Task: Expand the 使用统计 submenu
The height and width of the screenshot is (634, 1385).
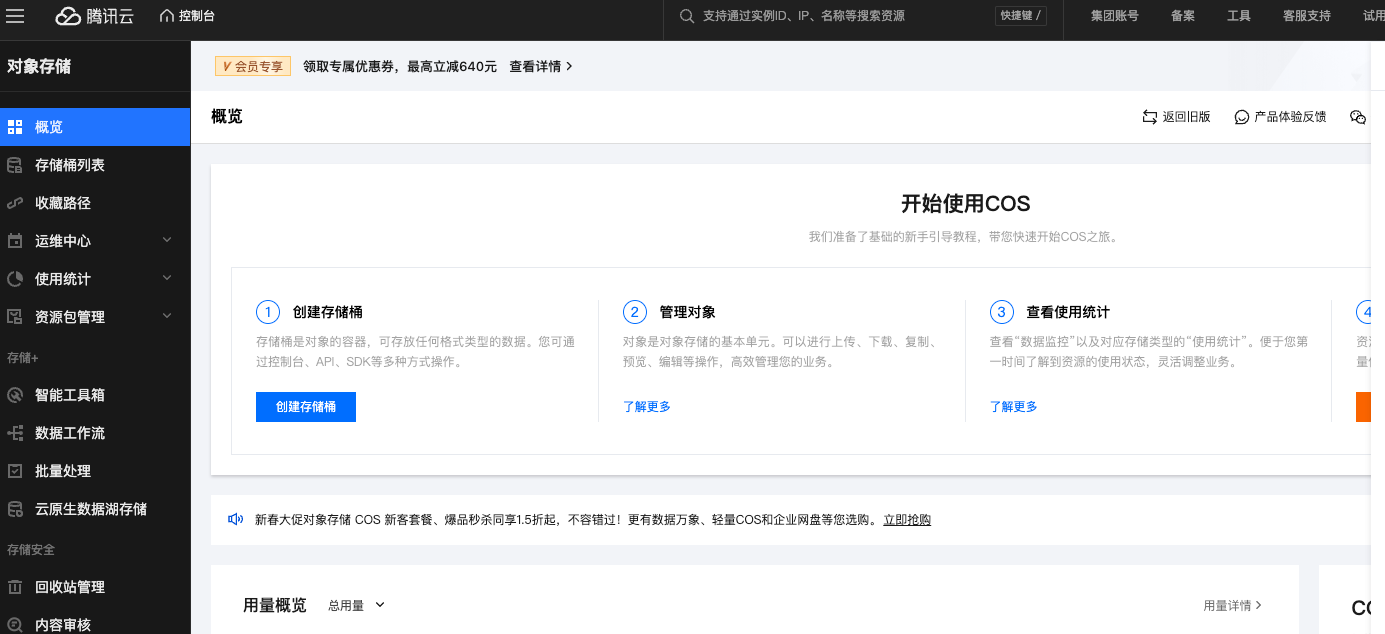Action: coord(167,278)
